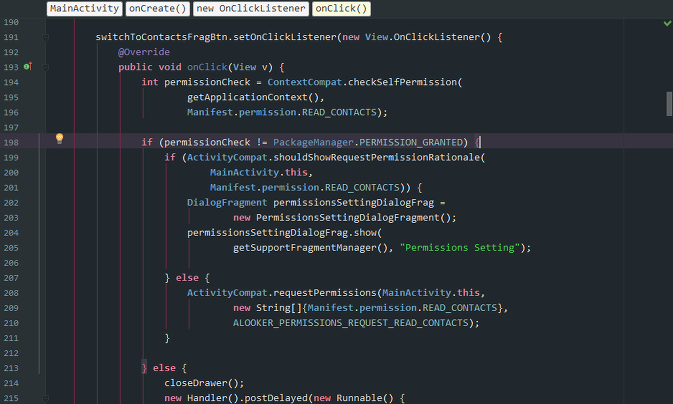Click the DialogFragment type on line 202
The height and width of the screenshot is (404, 673).
(227, 202)
